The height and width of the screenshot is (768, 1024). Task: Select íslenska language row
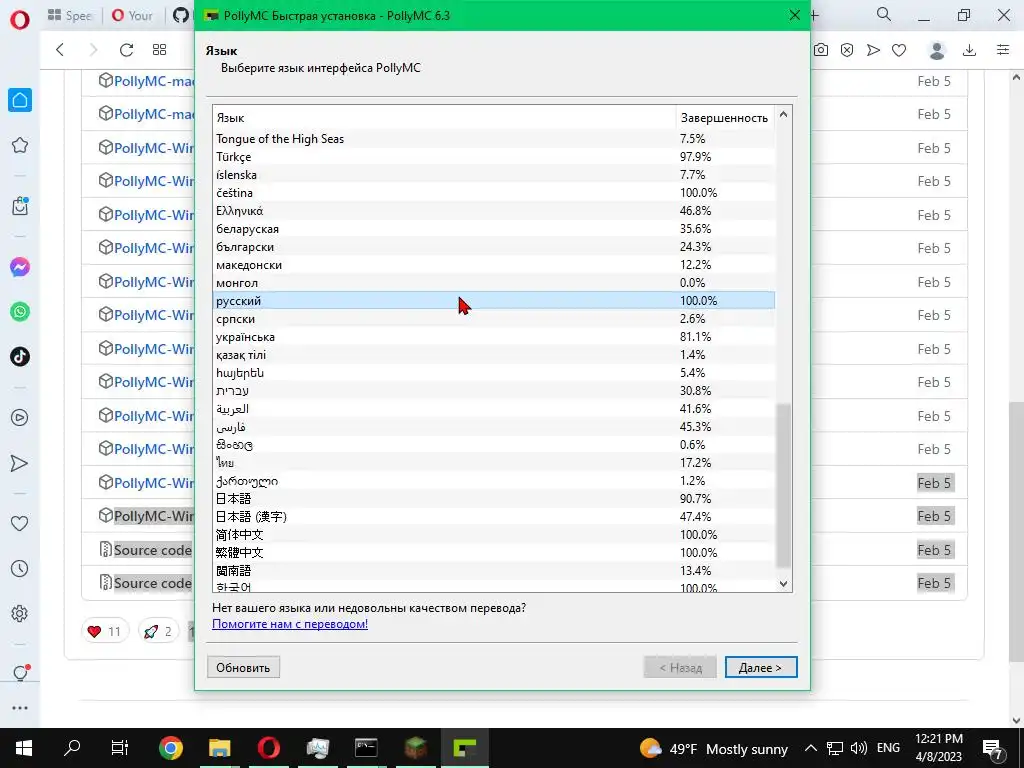pyautogui.click(x=494, y=175)
